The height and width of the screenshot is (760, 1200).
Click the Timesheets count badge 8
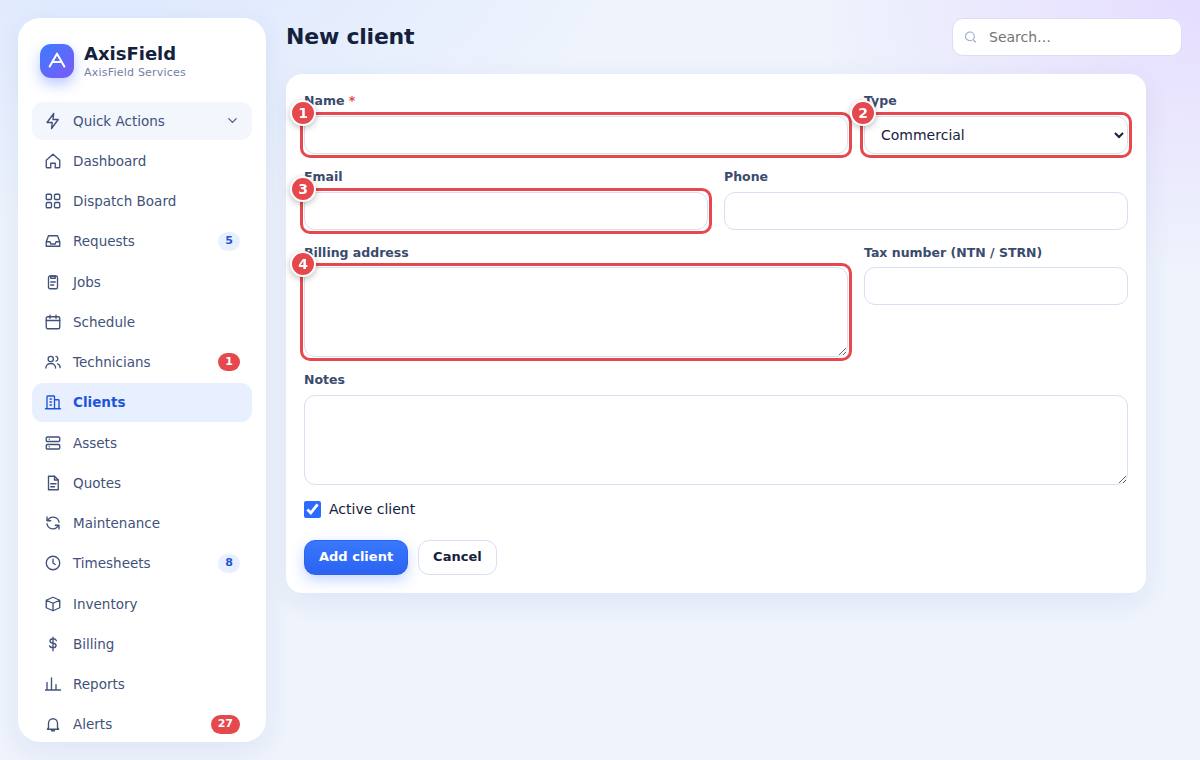coord(229,563)
